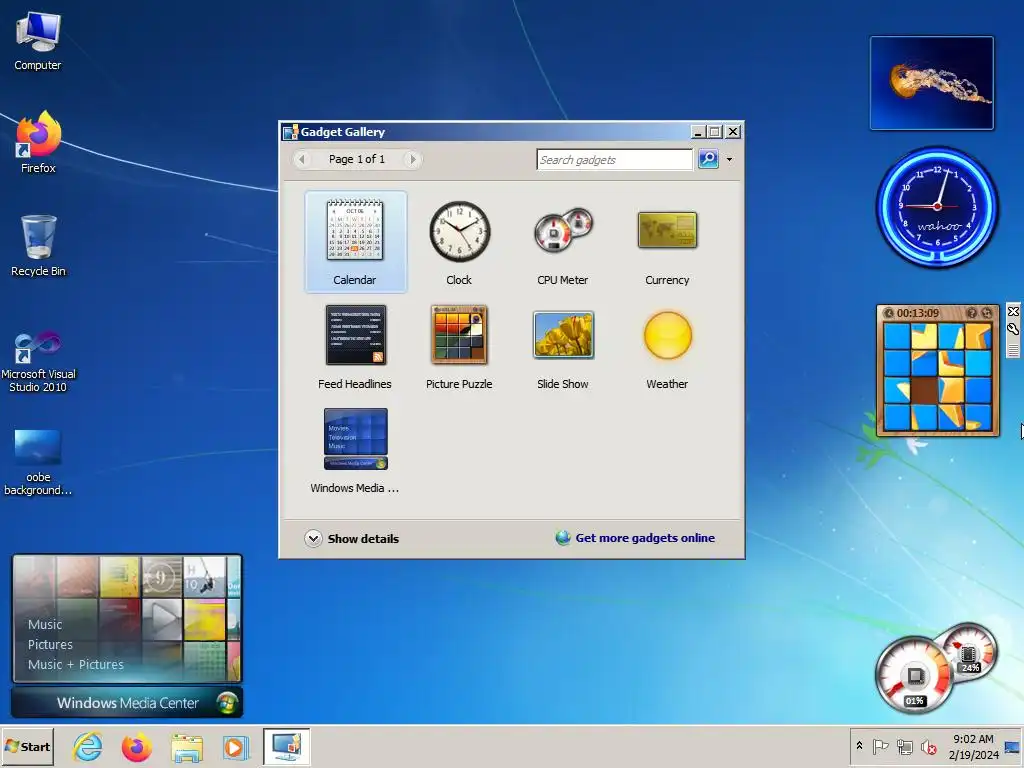The height and width of the screenshot is (768, 1024).
Task: Launch Internet Explorer from the taskbar
Action: 88,746
